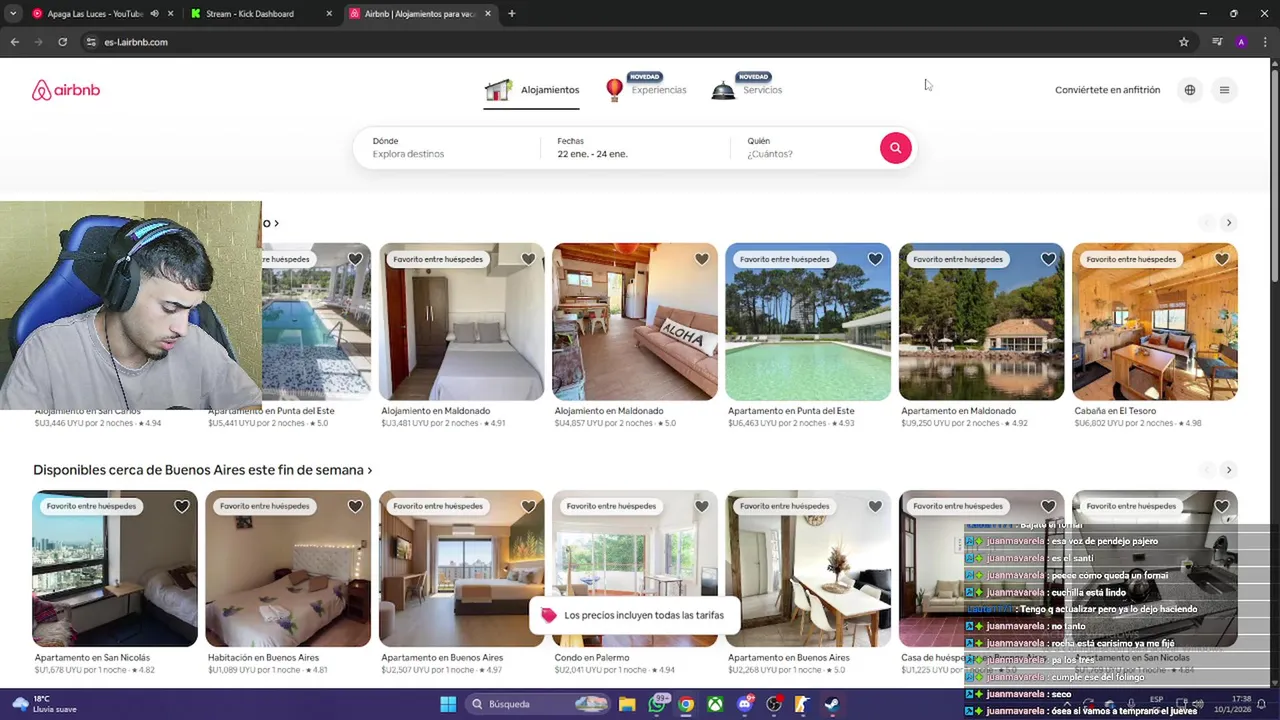The height and width of the screenshot is (720, 1280).
Task: Favorite the Habitación en Buenos Aires listing
Action: [355, 506]
